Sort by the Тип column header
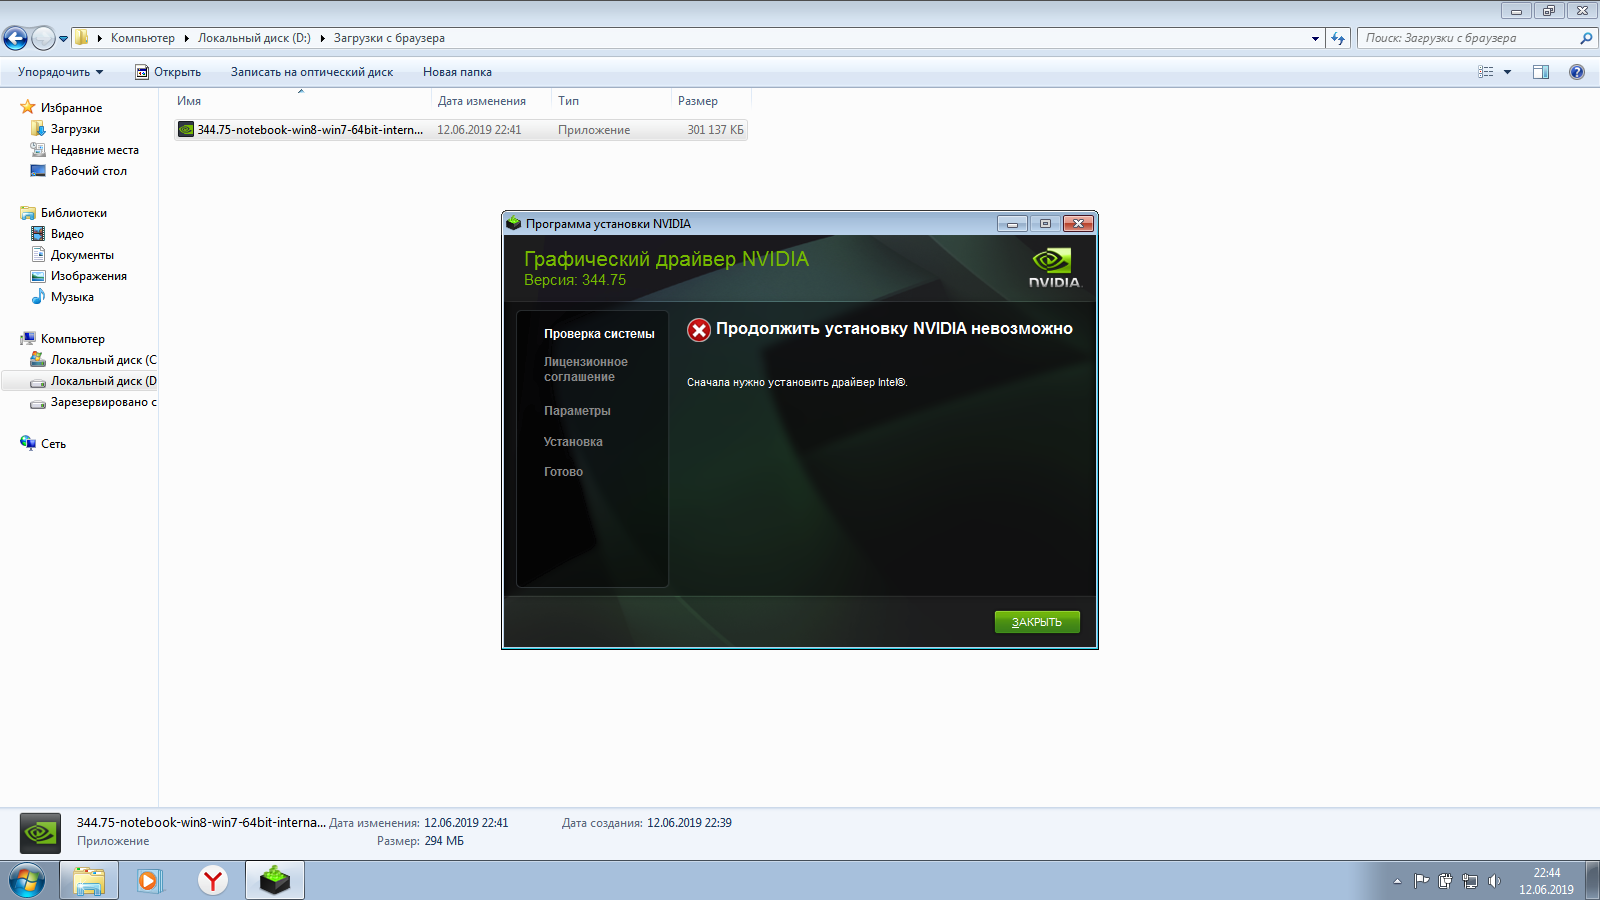1600x900 pixels. coord(612,101)
